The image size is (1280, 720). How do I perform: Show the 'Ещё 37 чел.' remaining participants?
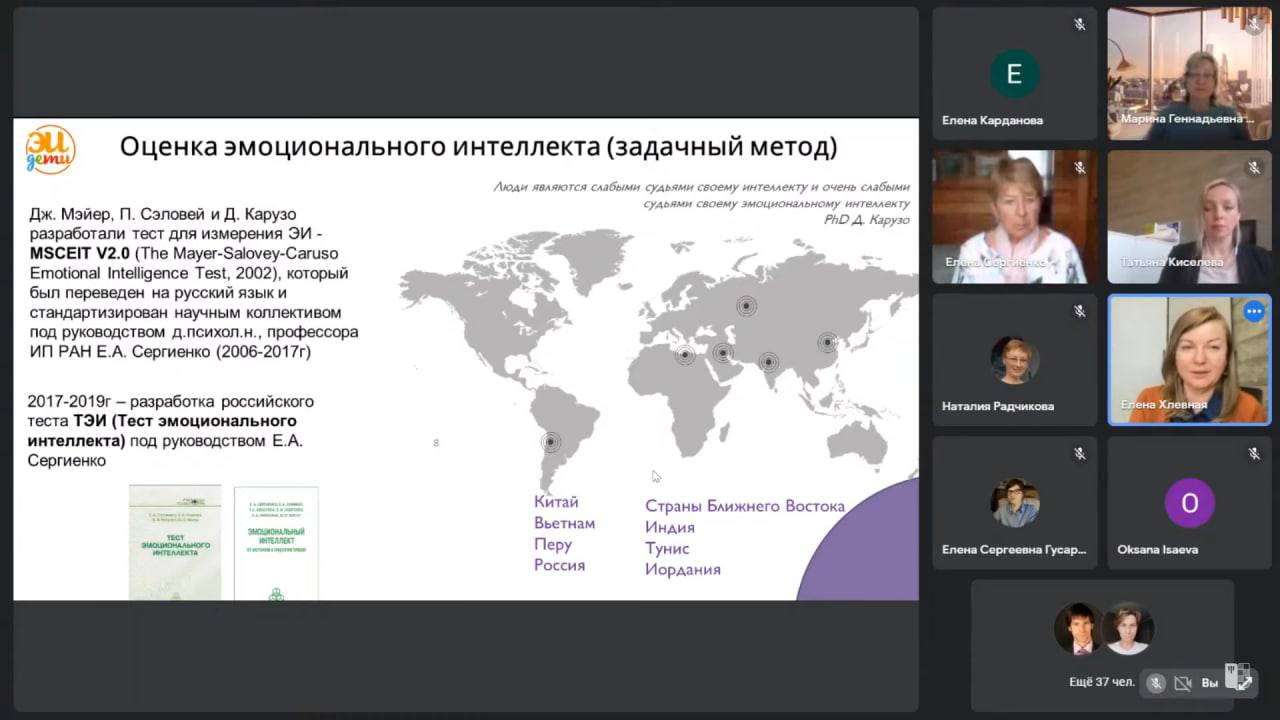coord(1102,682)
